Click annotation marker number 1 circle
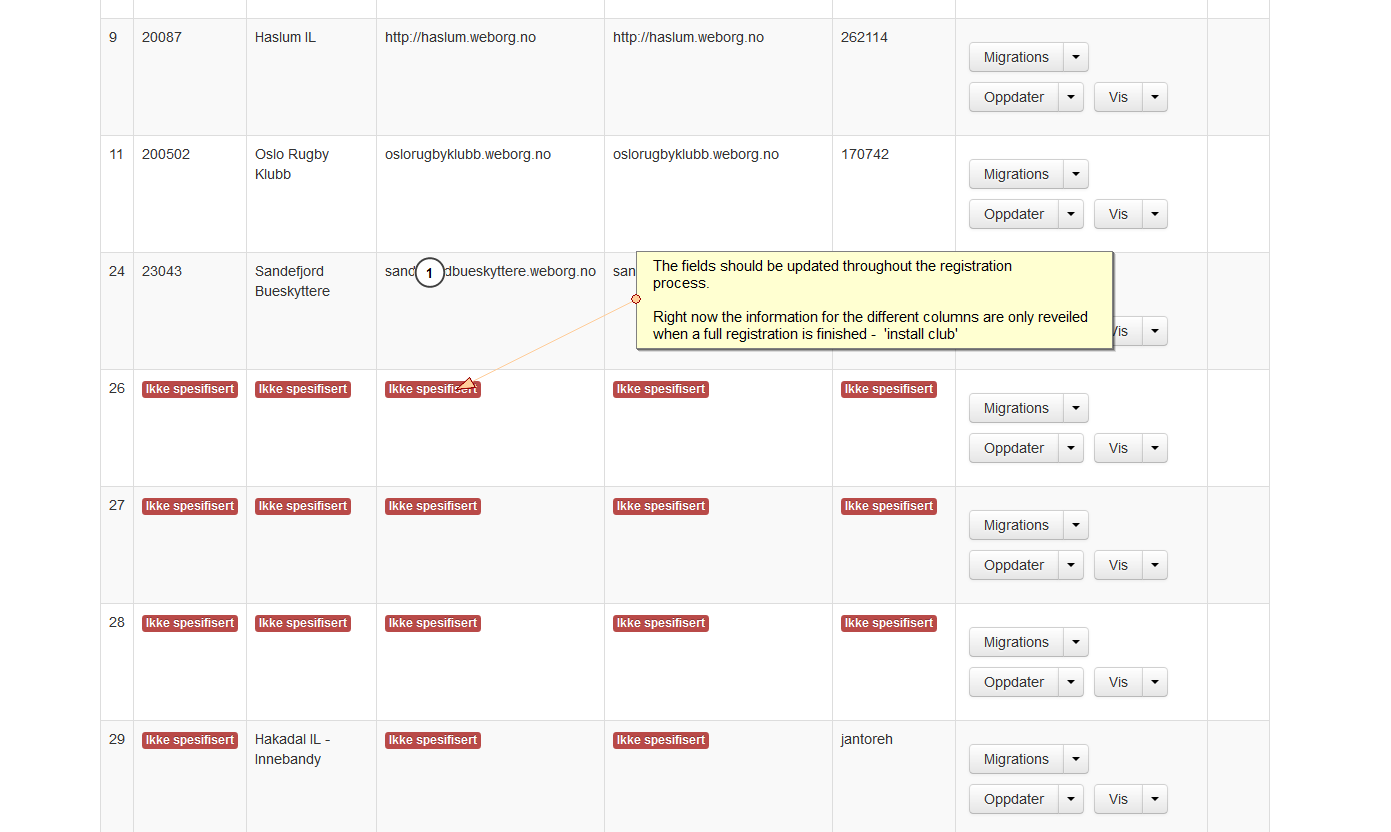 pyautogui.click(x=430, y=272)
